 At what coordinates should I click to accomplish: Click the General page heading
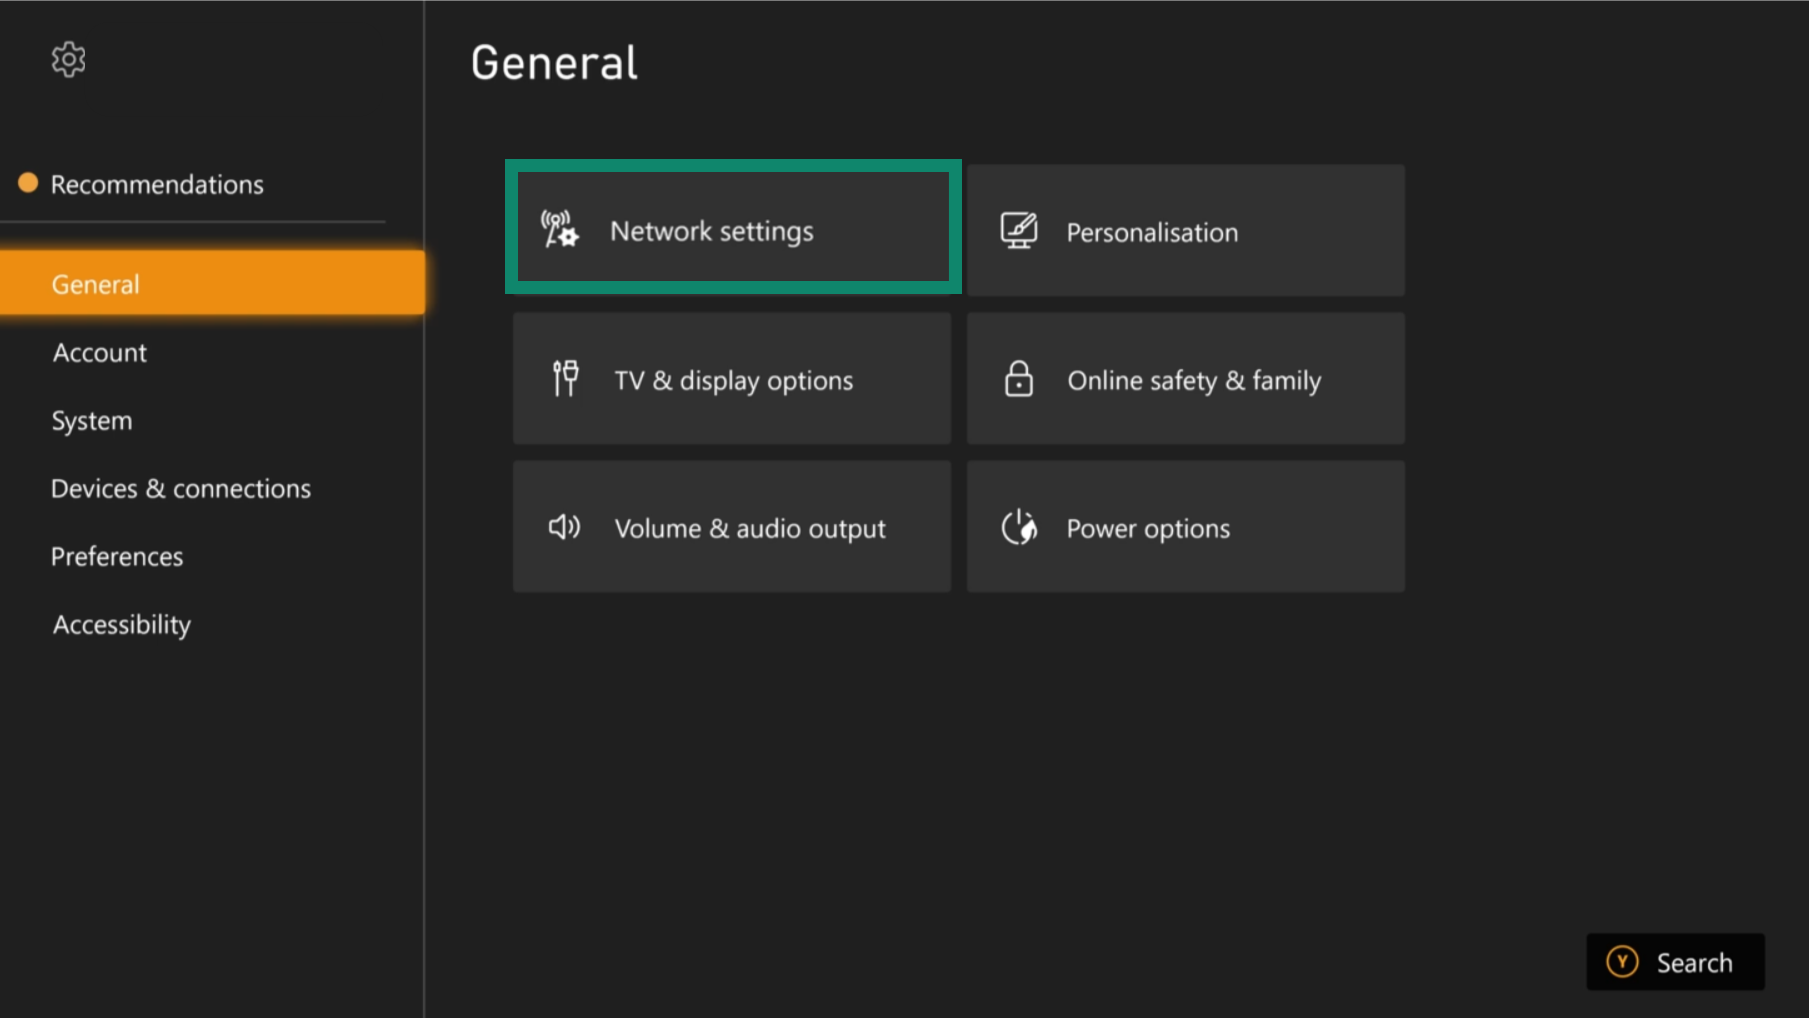(x=554, y=62)
